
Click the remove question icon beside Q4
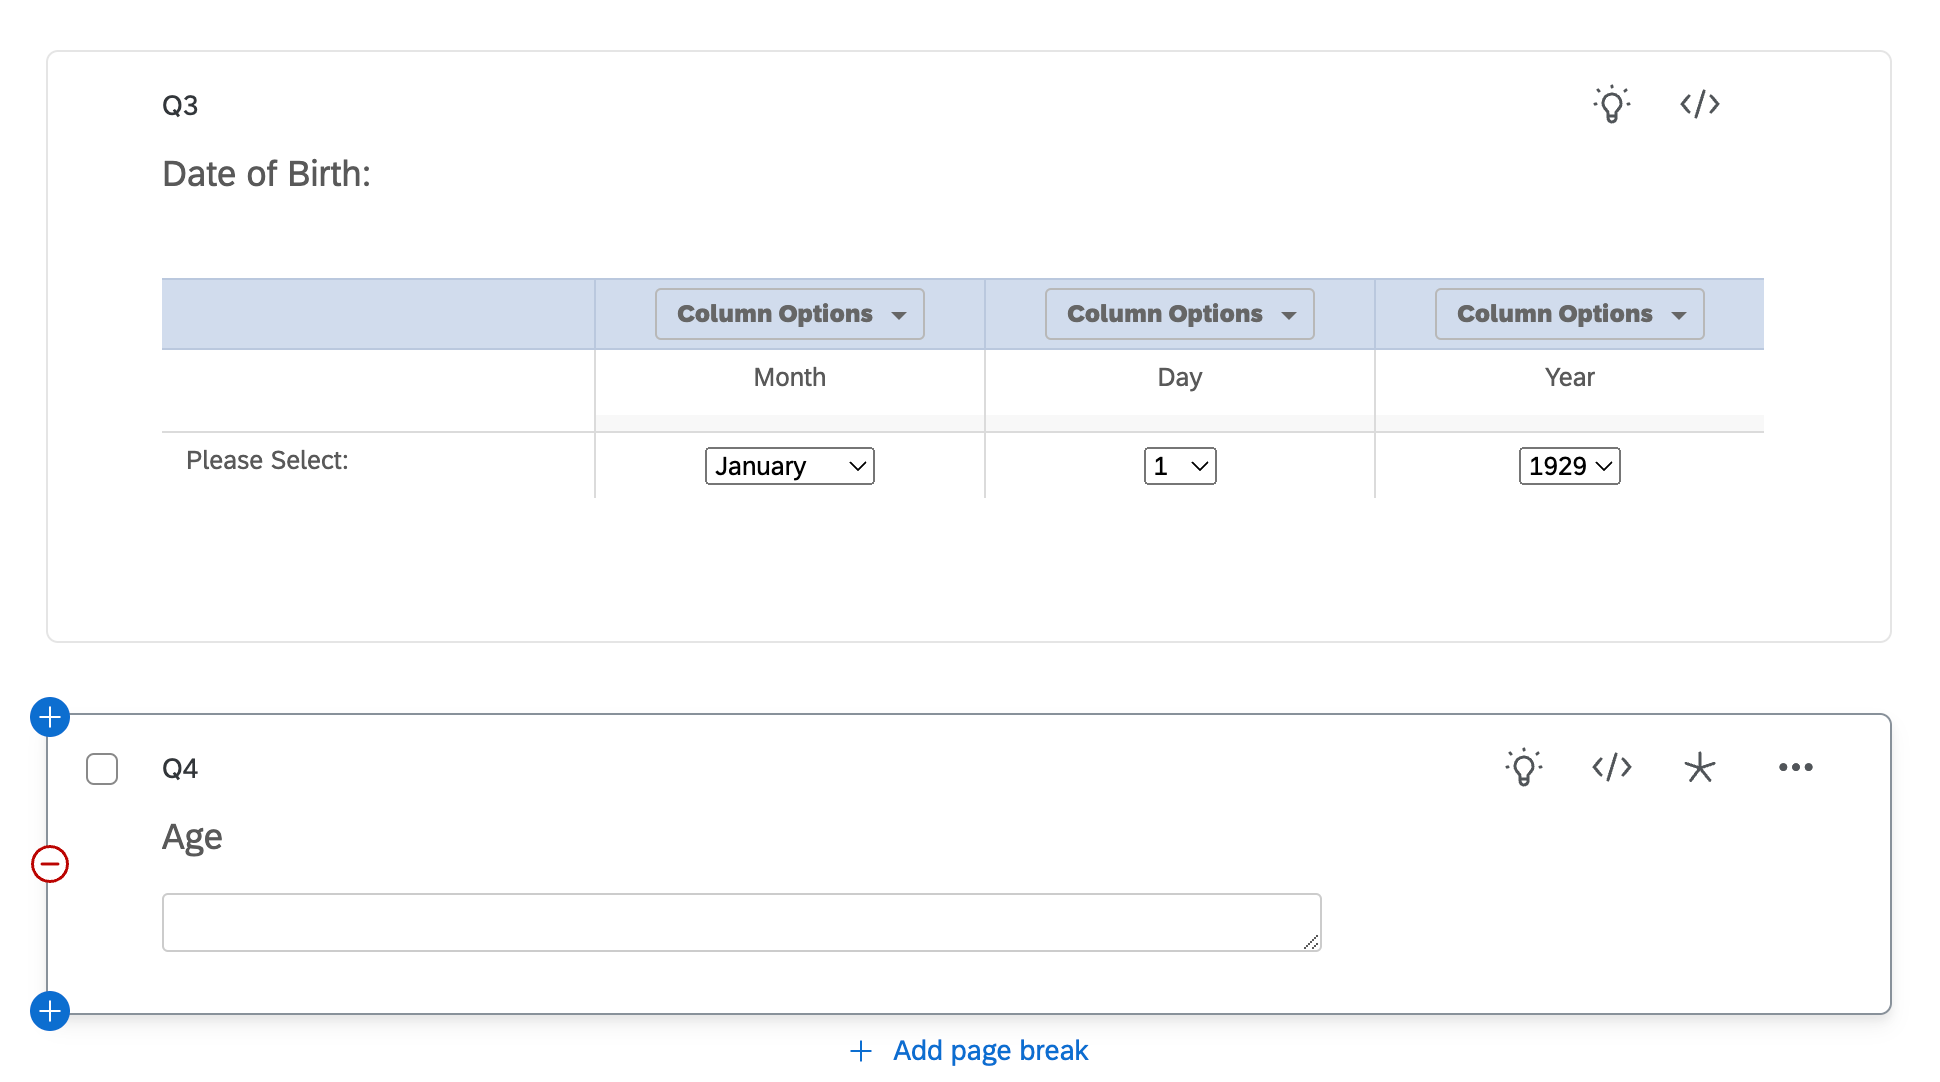(x=49, y=863)
